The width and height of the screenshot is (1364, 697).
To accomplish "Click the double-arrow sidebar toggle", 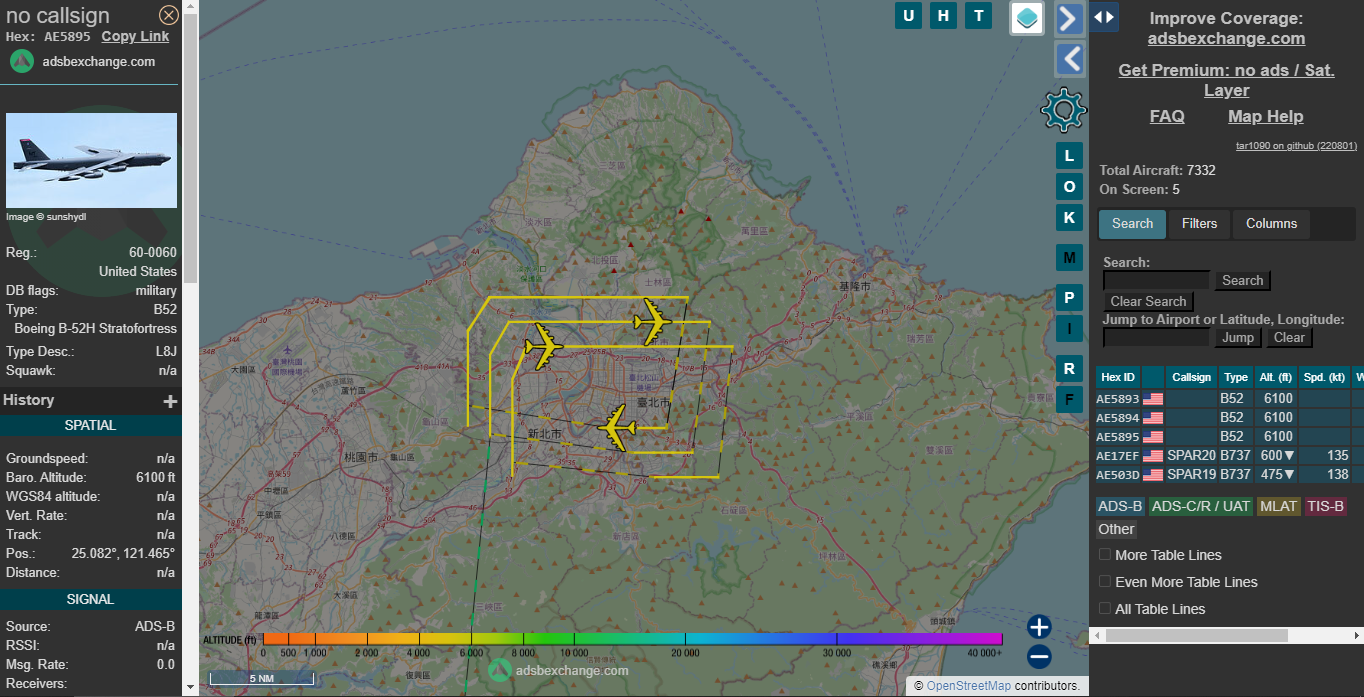I will [x=1103, y=17].
